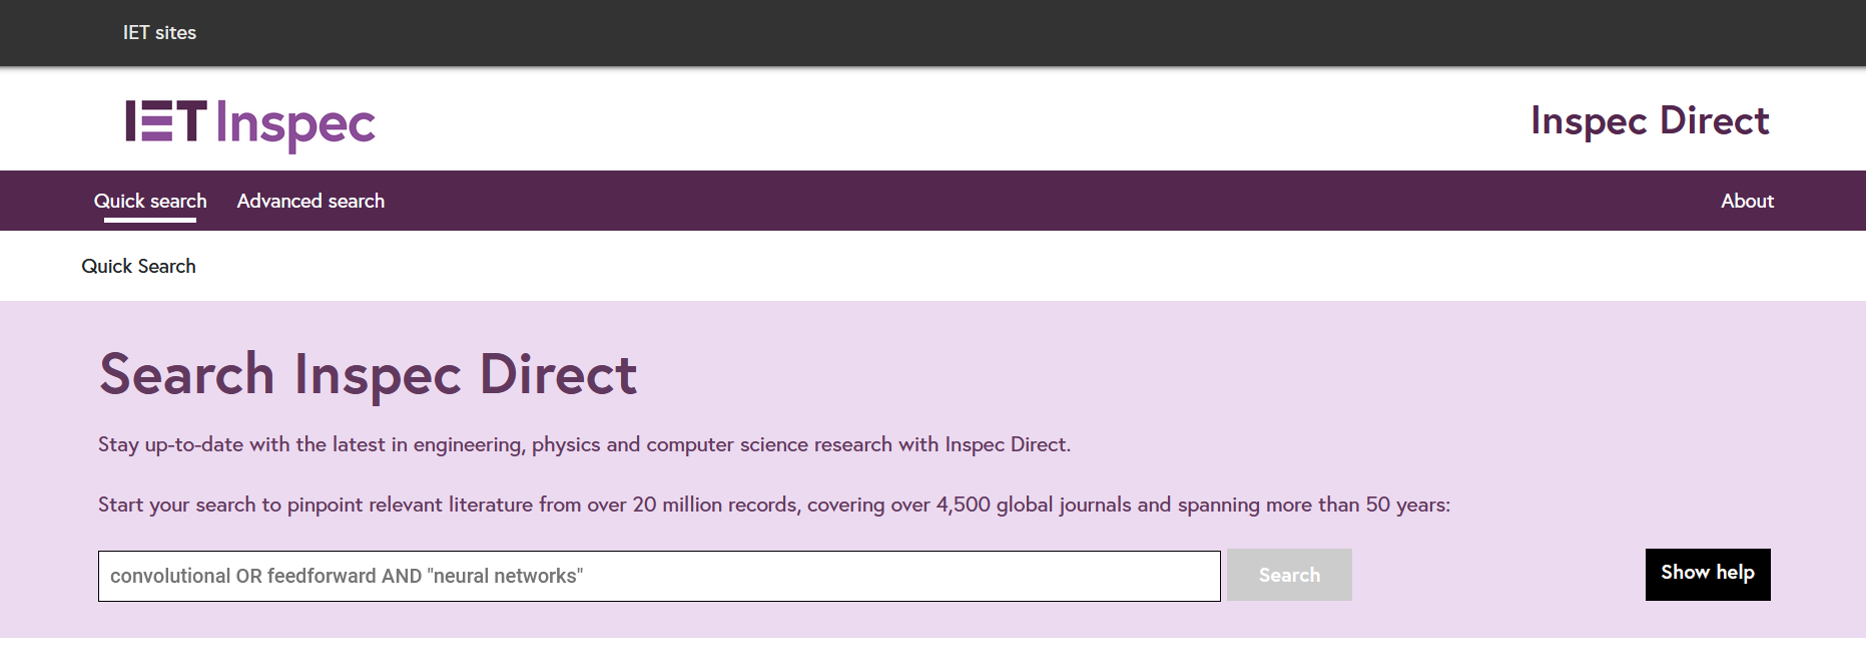The width and height of the screenshot is (1866, 668).
Task: Switch to the Quick search tab
Action: 150,201
